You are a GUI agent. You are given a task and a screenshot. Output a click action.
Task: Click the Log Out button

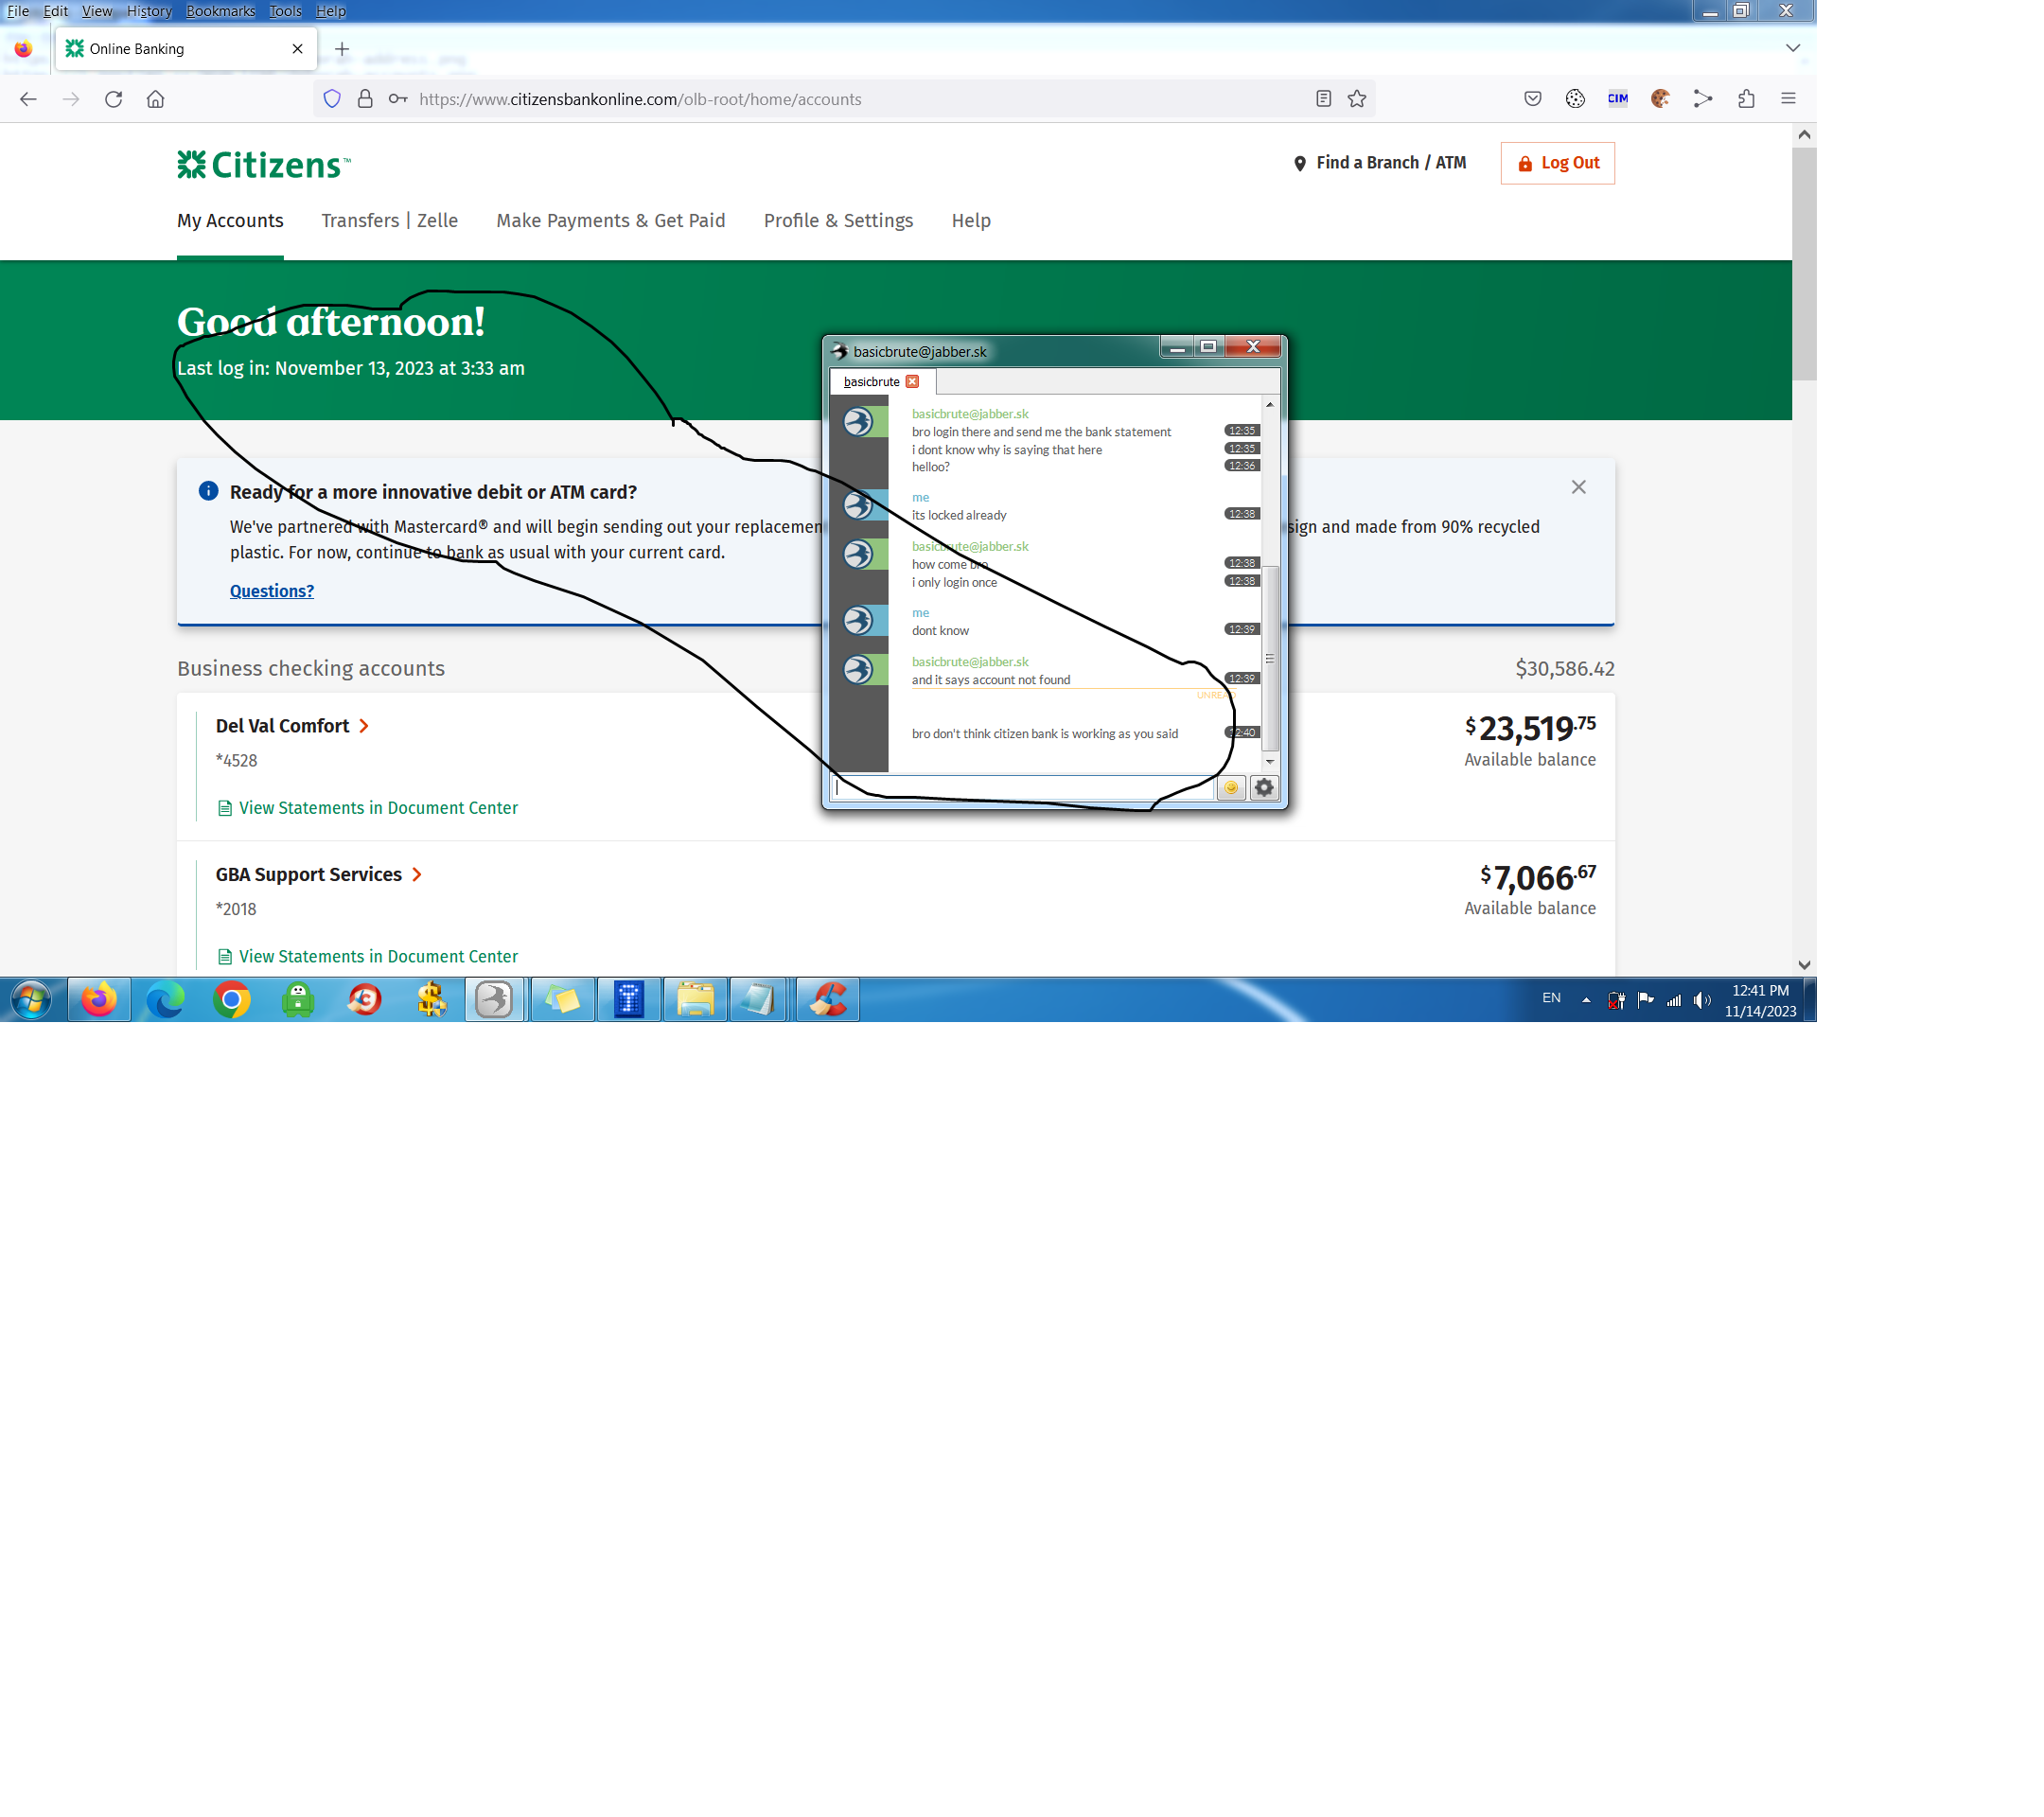[x=1557, y=163]
